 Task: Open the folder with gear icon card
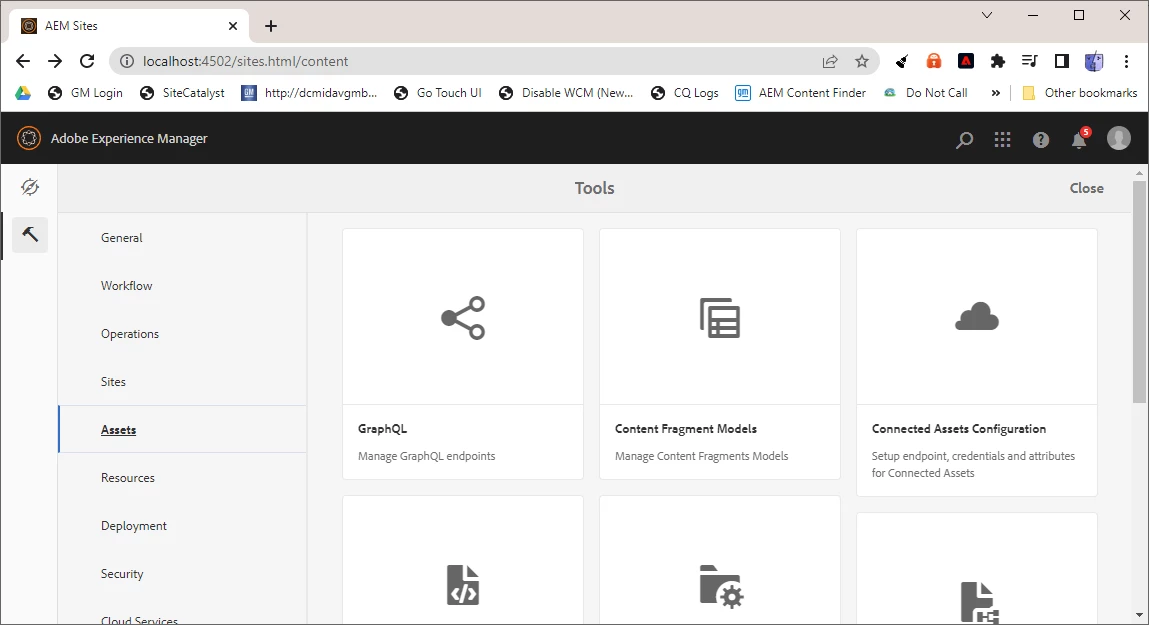721,586
